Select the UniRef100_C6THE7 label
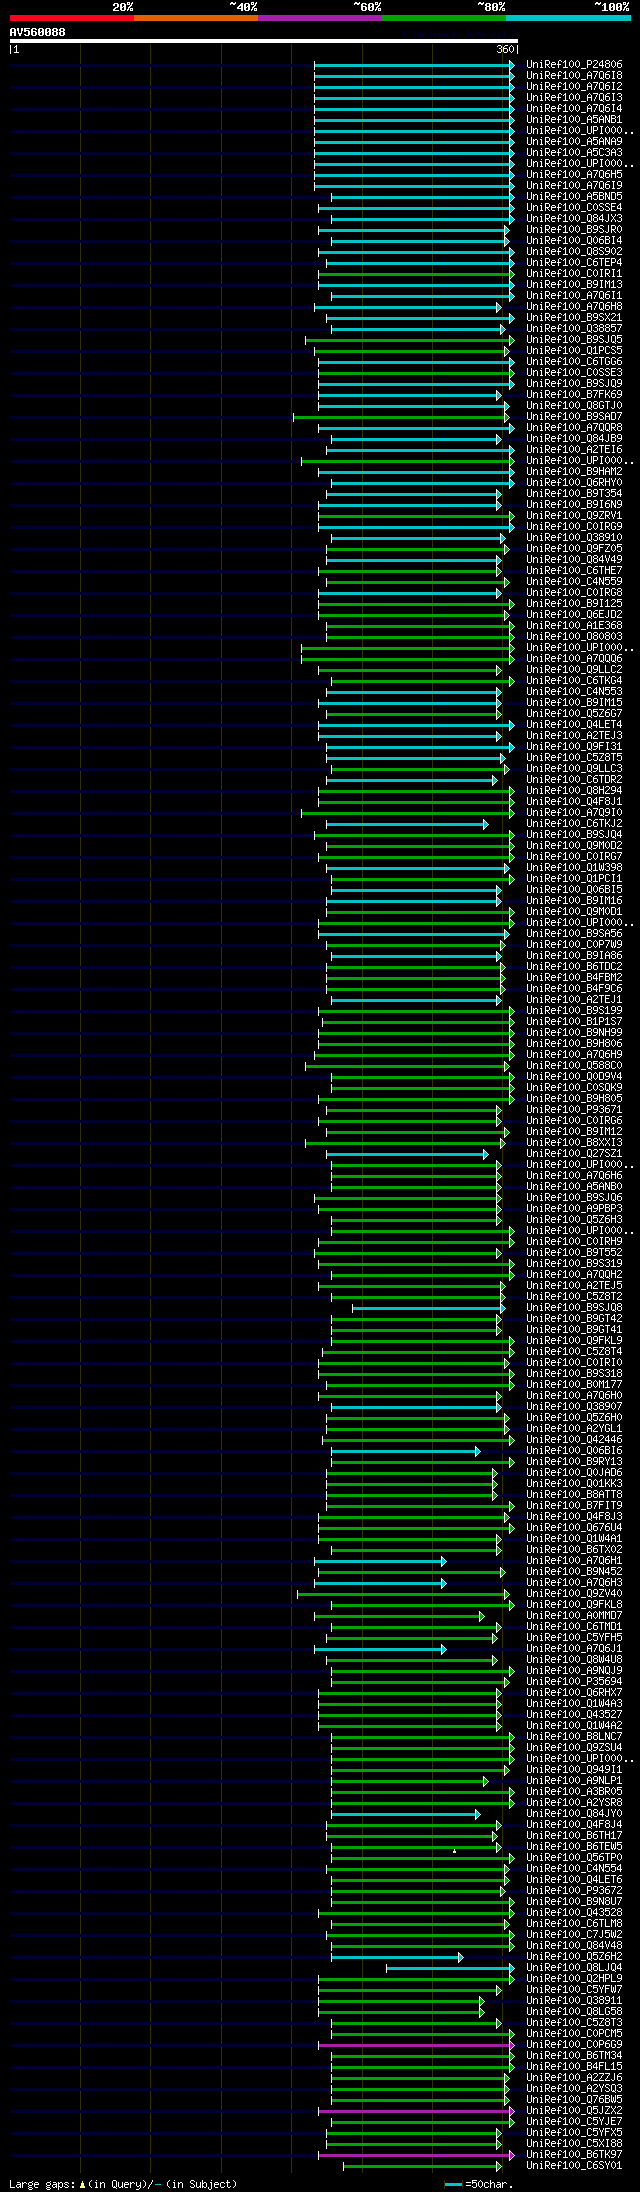This screenshot has width=640, height=2192. coord(574,571)
